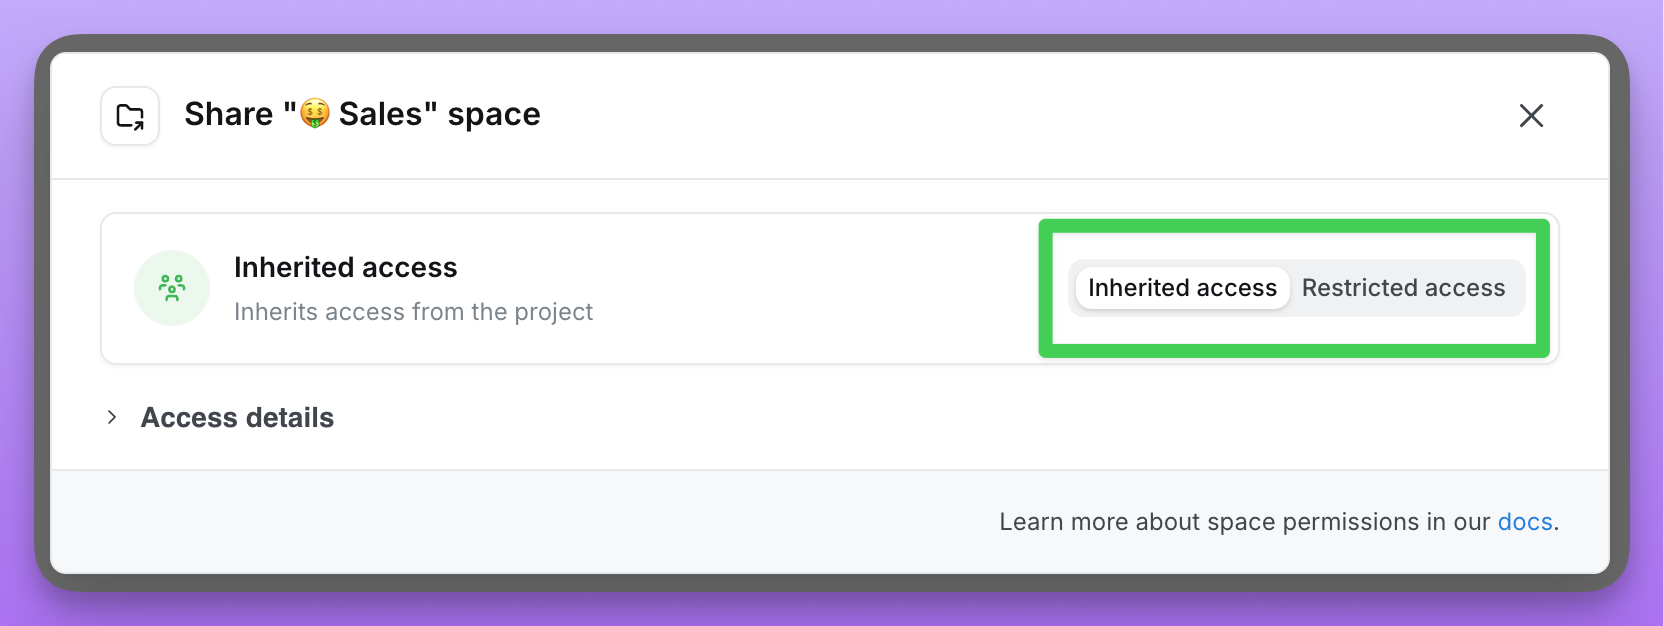Open the docs link
1664x626 pixels.
(1524, 522)
